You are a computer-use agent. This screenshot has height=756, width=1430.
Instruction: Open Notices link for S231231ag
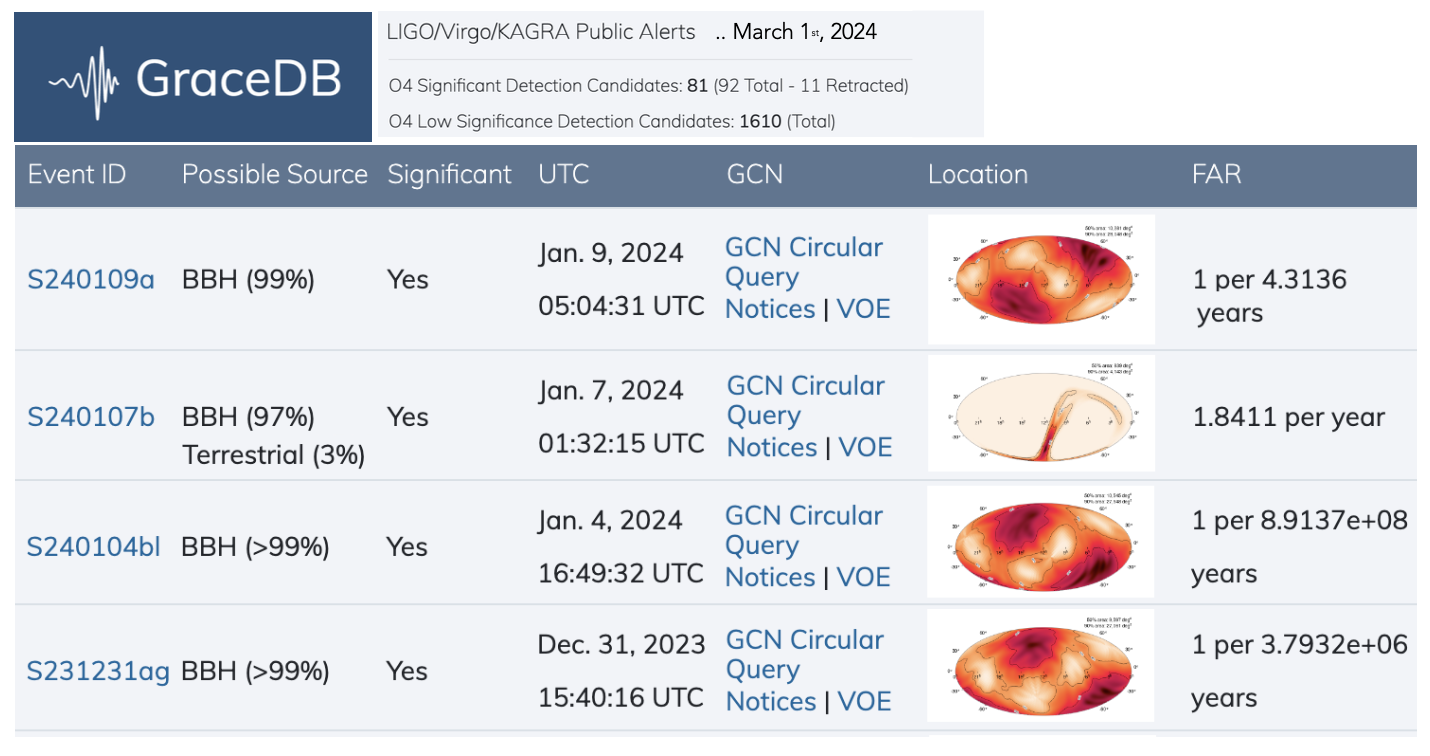(771, 701)
